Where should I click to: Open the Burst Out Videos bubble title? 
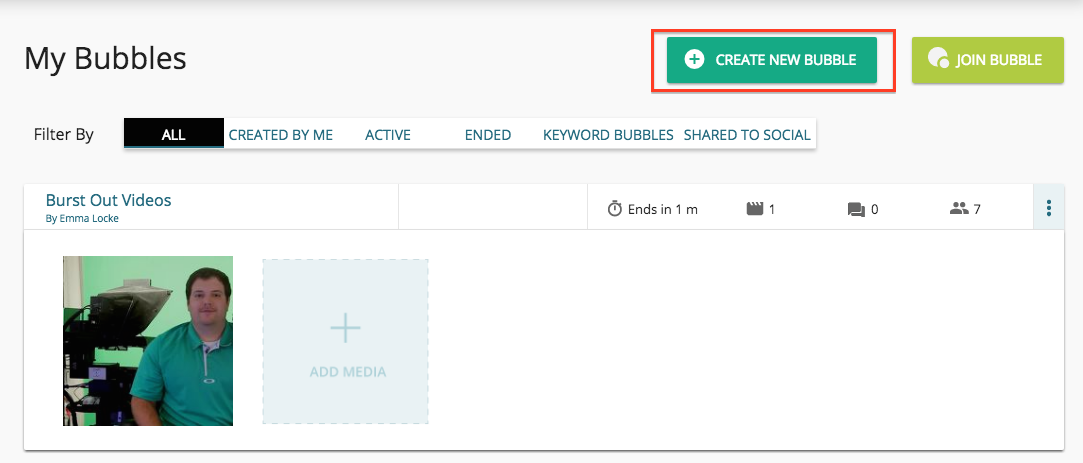coord(108,200)
